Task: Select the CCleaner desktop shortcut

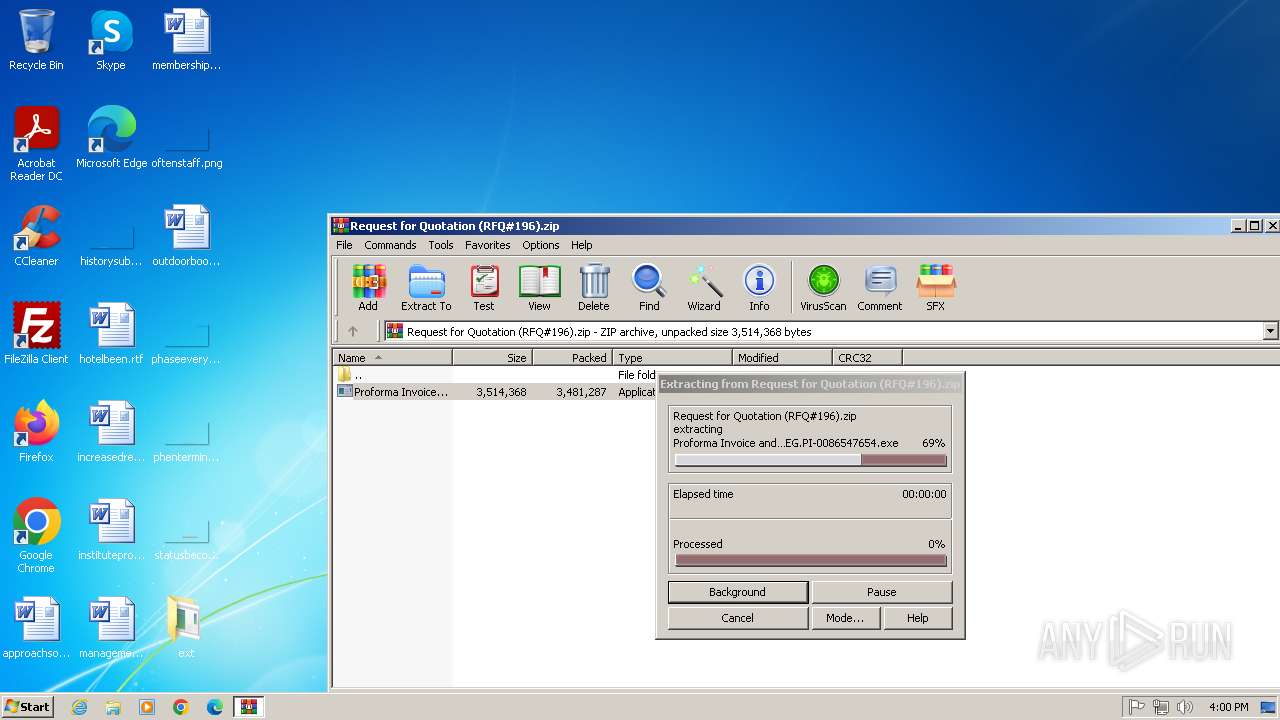Action: 36,236
